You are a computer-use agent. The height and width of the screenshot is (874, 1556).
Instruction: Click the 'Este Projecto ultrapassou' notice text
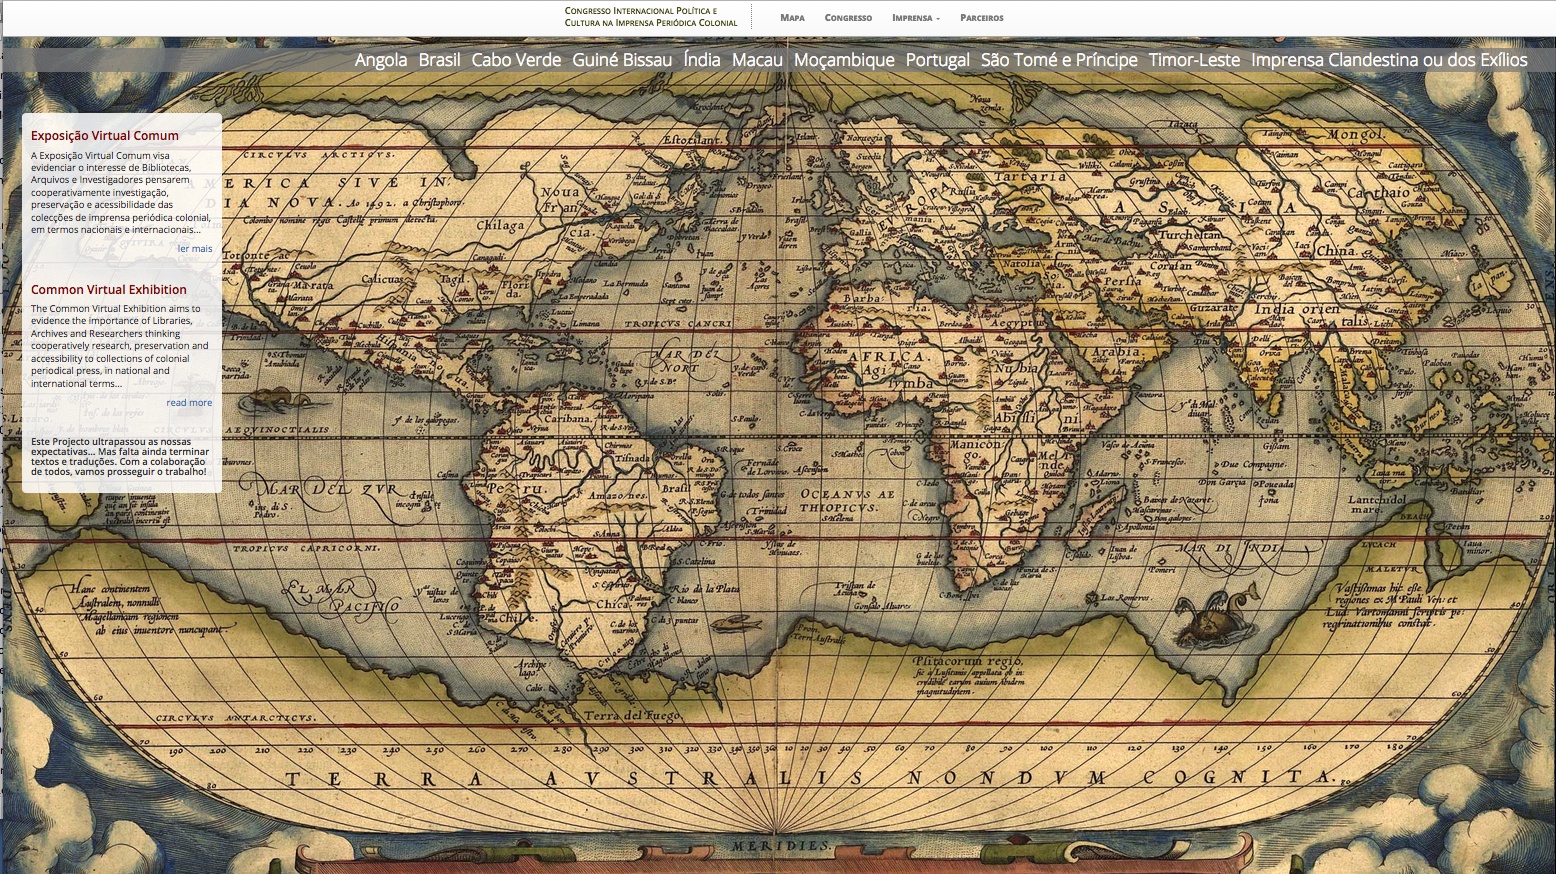tap(121, 456)
